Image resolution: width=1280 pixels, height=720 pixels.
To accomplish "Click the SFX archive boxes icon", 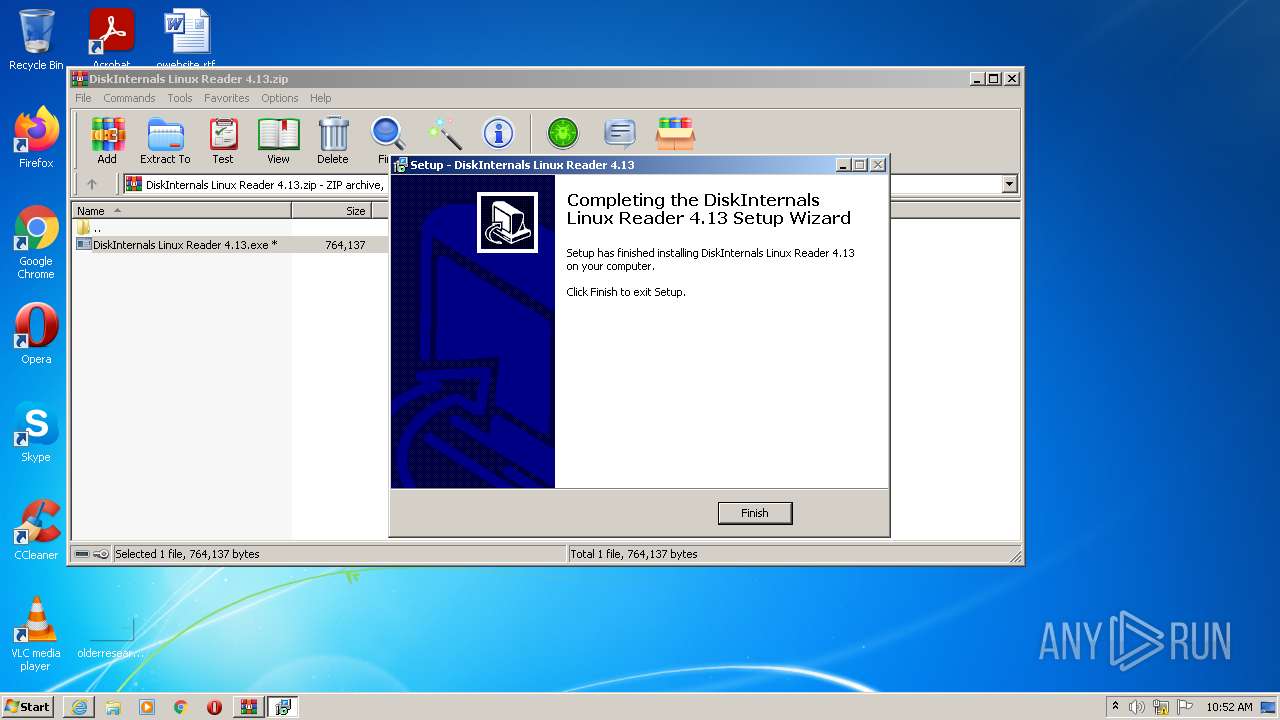I will pos(675,133).
